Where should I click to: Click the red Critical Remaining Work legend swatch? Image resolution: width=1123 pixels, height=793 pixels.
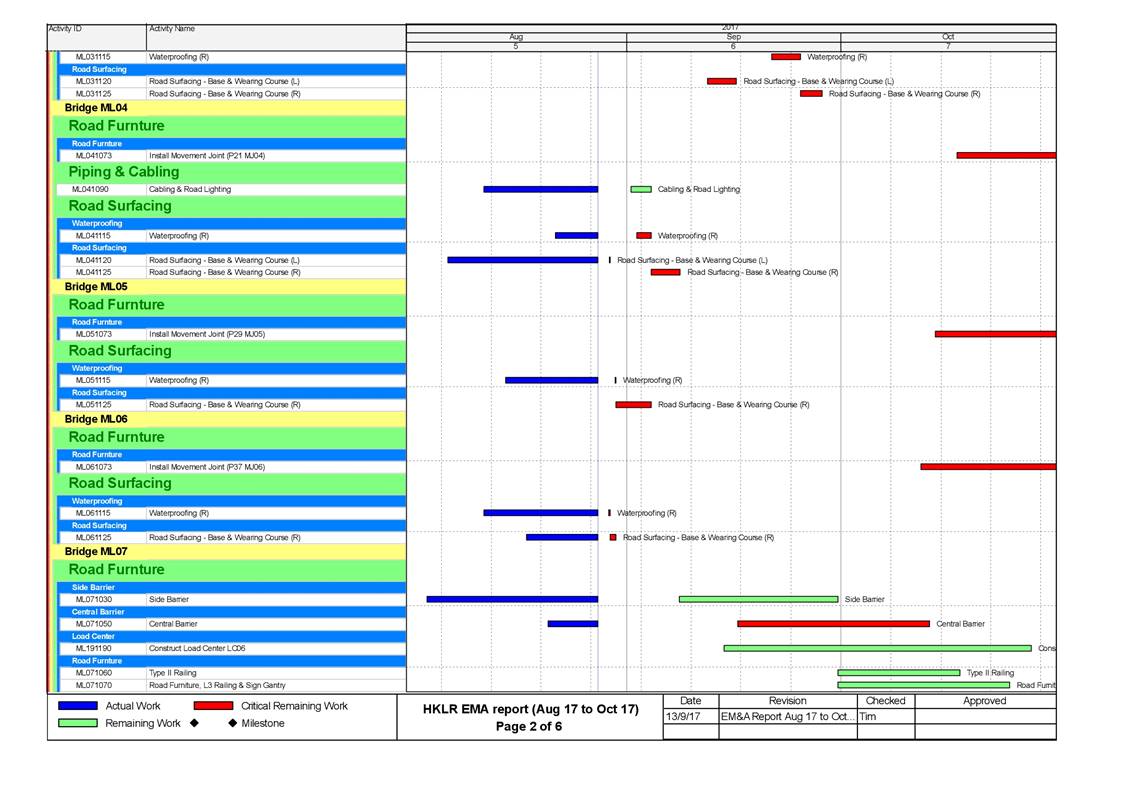(x=213, y=706)
